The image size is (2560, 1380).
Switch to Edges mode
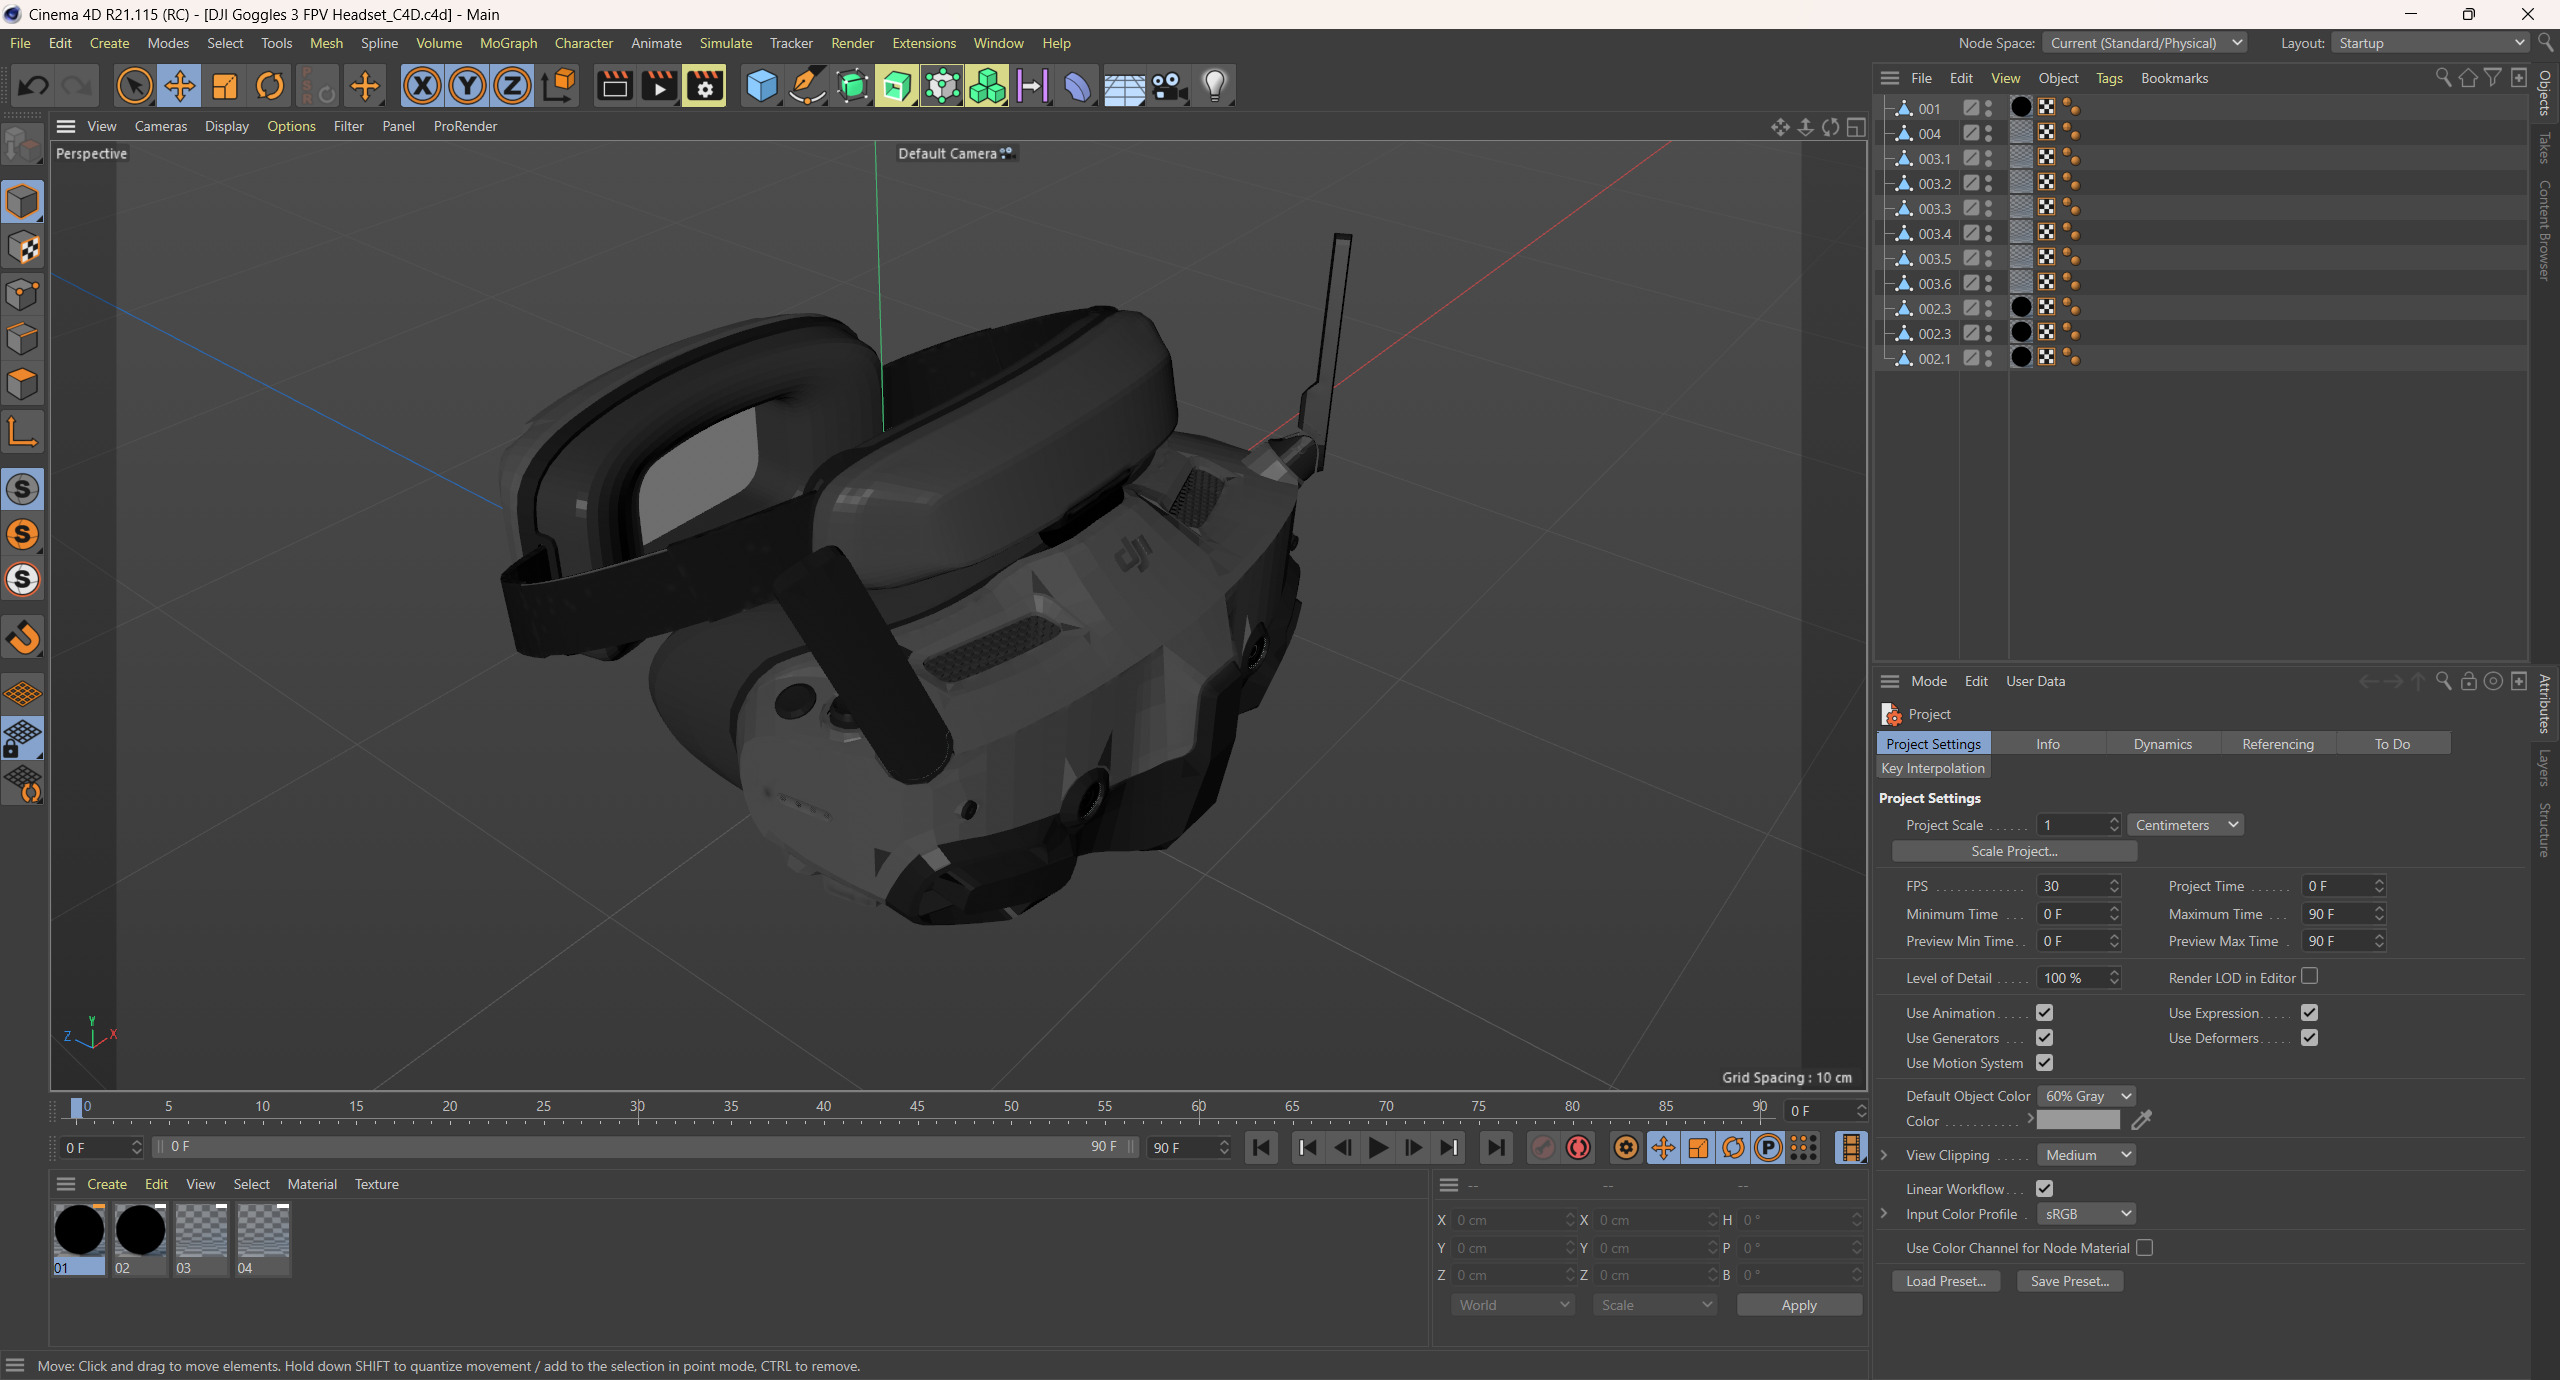click(x=23, y=339)
